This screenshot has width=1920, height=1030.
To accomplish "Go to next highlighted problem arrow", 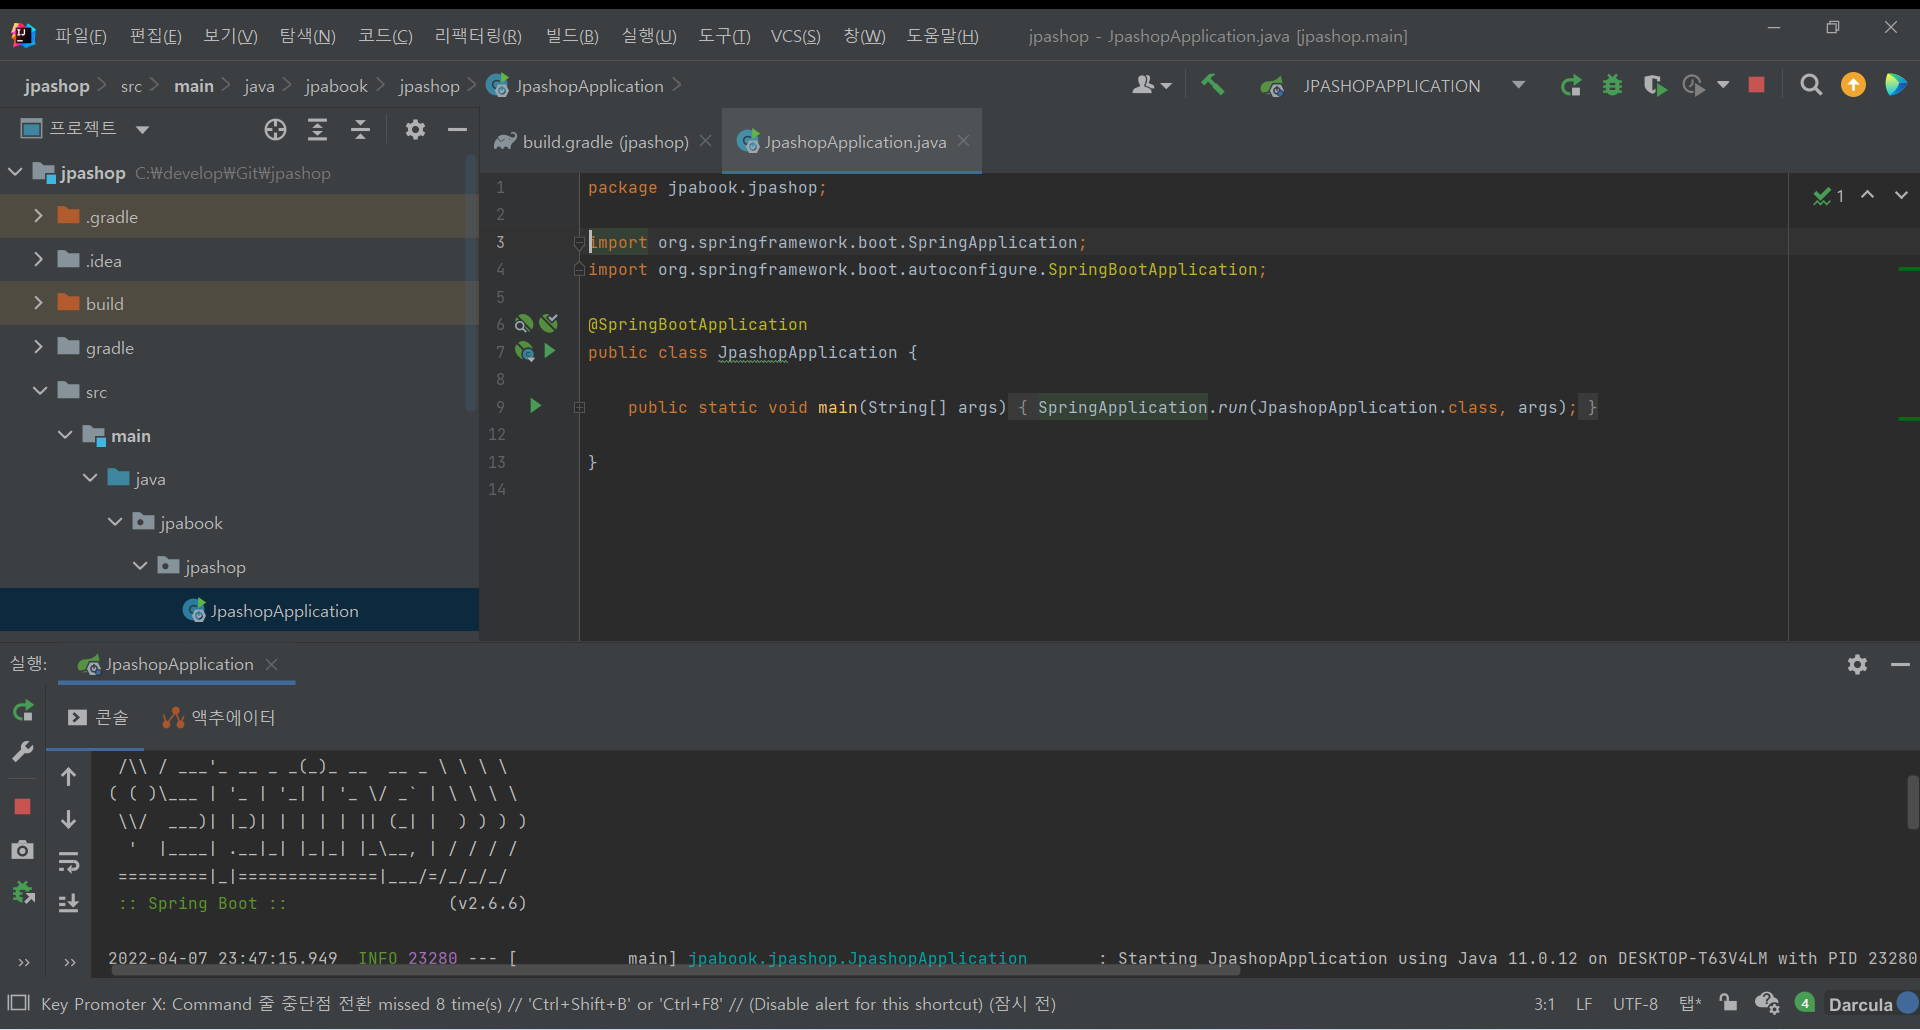I will pyautogui.click(x=1901, y=195).
